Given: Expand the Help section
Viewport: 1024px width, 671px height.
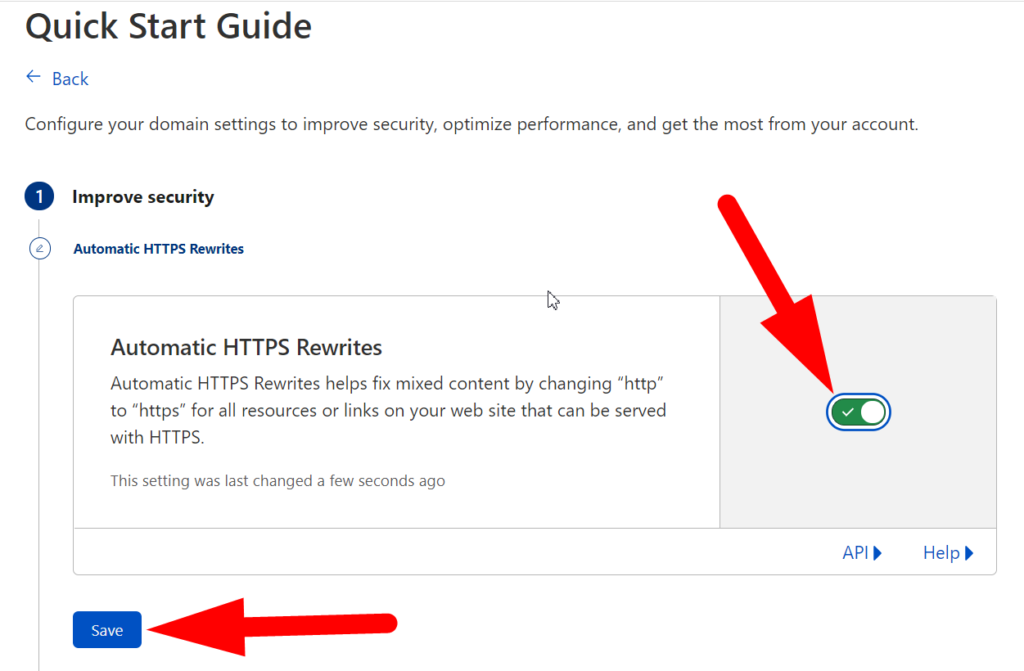Looking at the screenshot, I should coord(948,553).
